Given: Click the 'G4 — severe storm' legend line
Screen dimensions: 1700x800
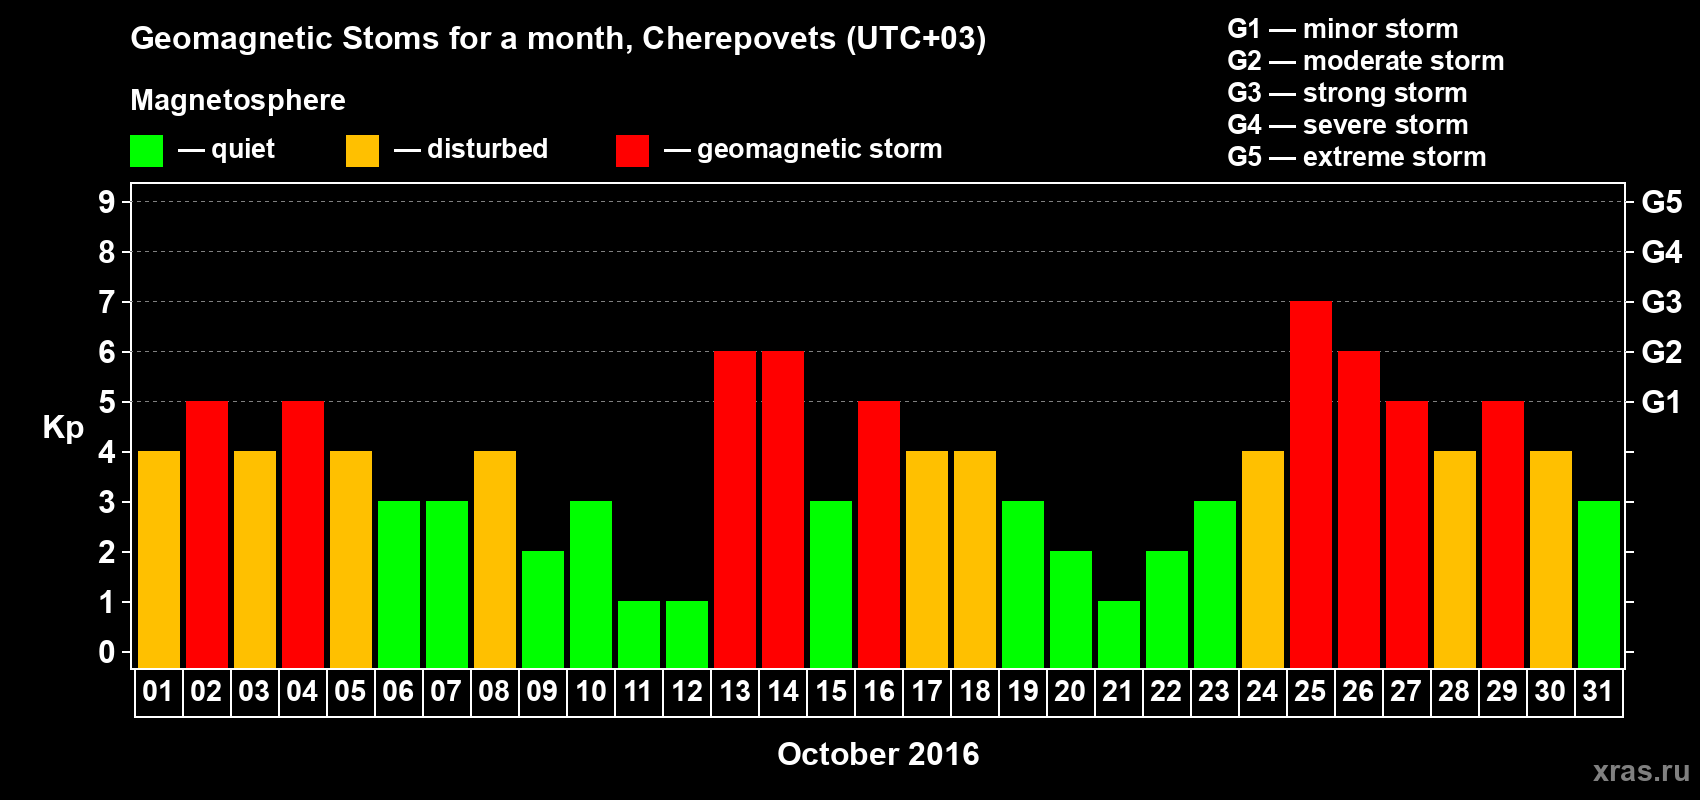Looking at the screenshot, I should coord(1348,125).
